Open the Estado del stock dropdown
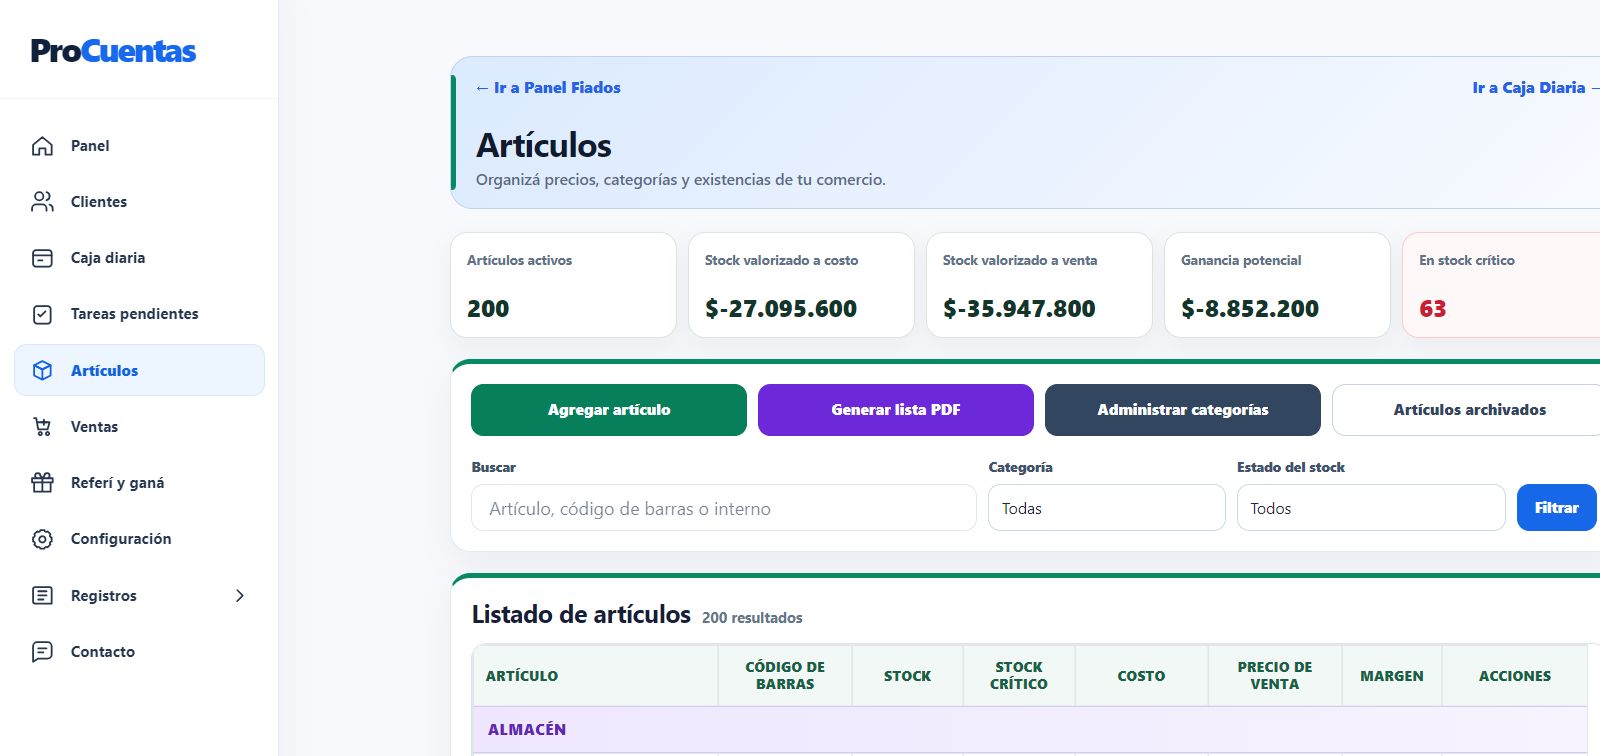 1370,508
